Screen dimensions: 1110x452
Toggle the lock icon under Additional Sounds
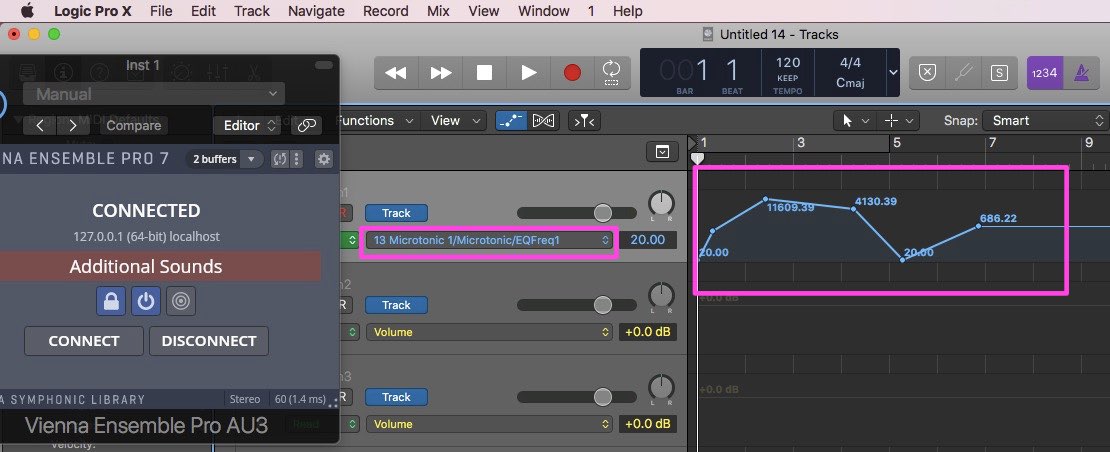tap(111, 301)
